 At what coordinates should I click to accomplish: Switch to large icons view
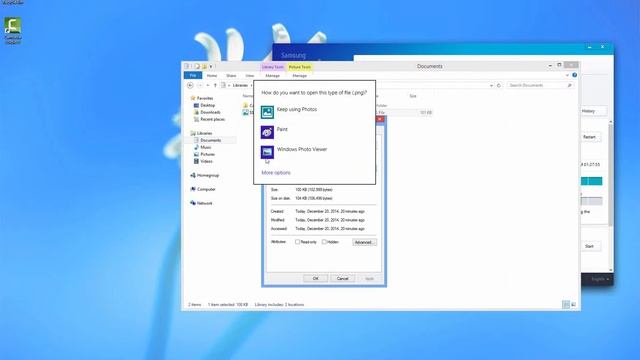coord(573,304)
